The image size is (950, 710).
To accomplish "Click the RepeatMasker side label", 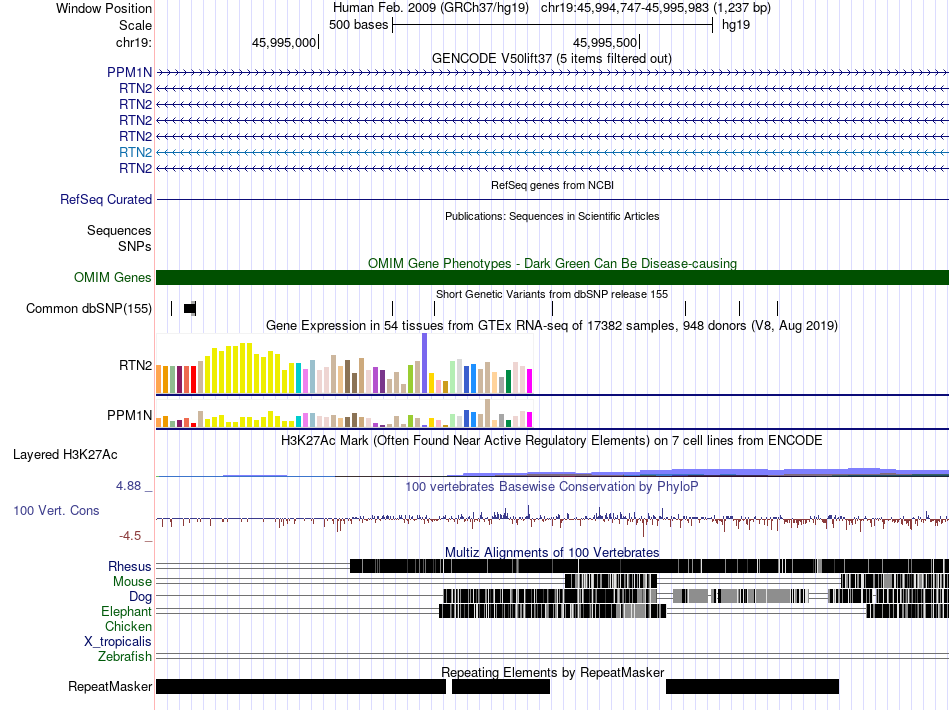I will [110, 686].
